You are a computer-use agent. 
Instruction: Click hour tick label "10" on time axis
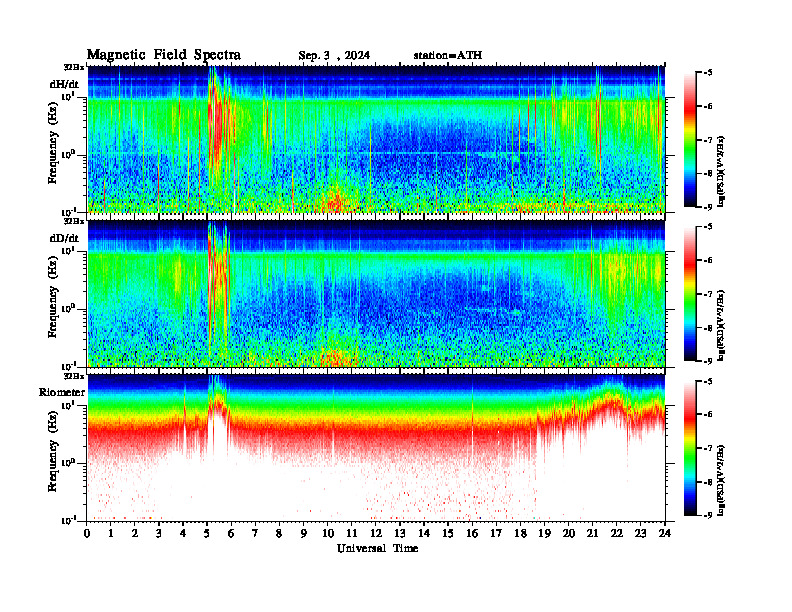click(328, 533)
